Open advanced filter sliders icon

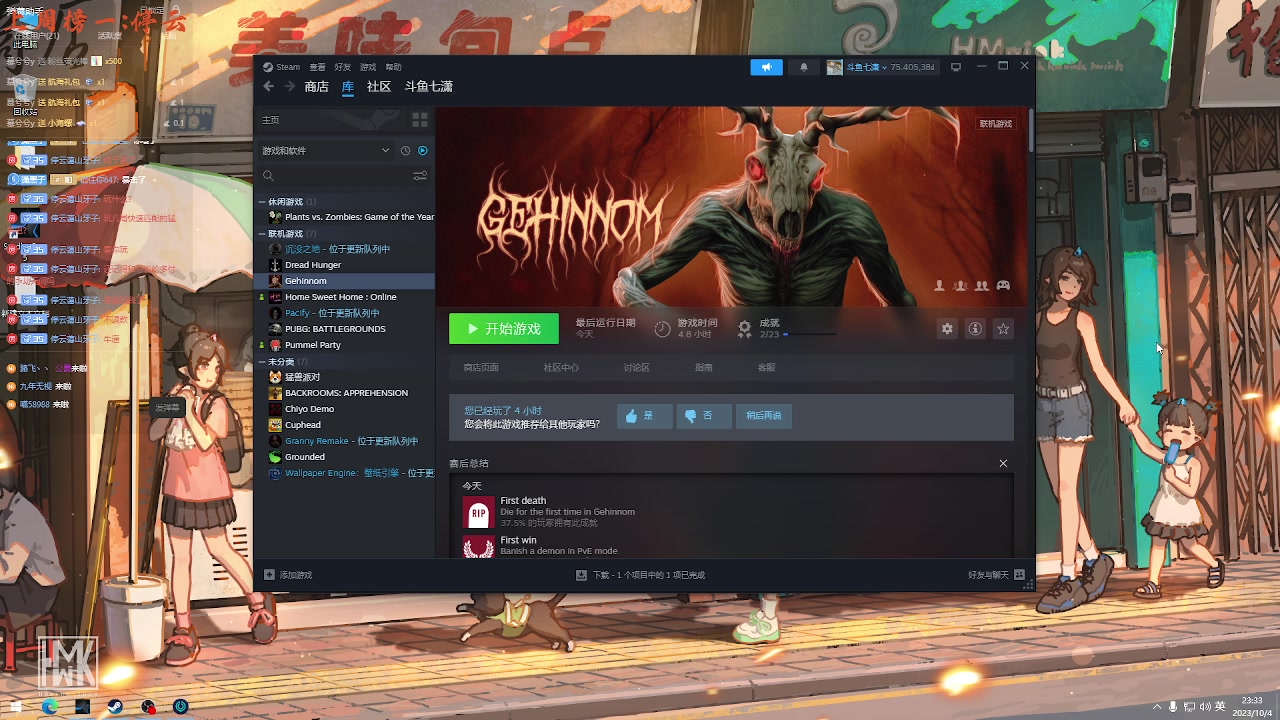(420, 176)
